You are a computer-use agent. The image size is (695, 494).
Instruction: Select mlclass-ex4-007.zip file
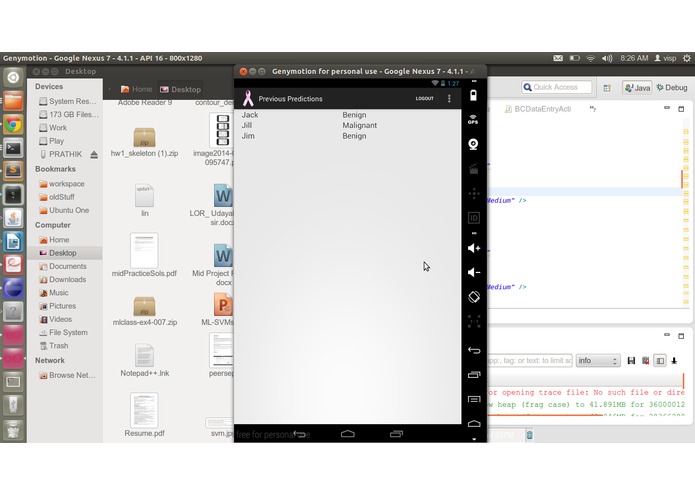(144, 311)
